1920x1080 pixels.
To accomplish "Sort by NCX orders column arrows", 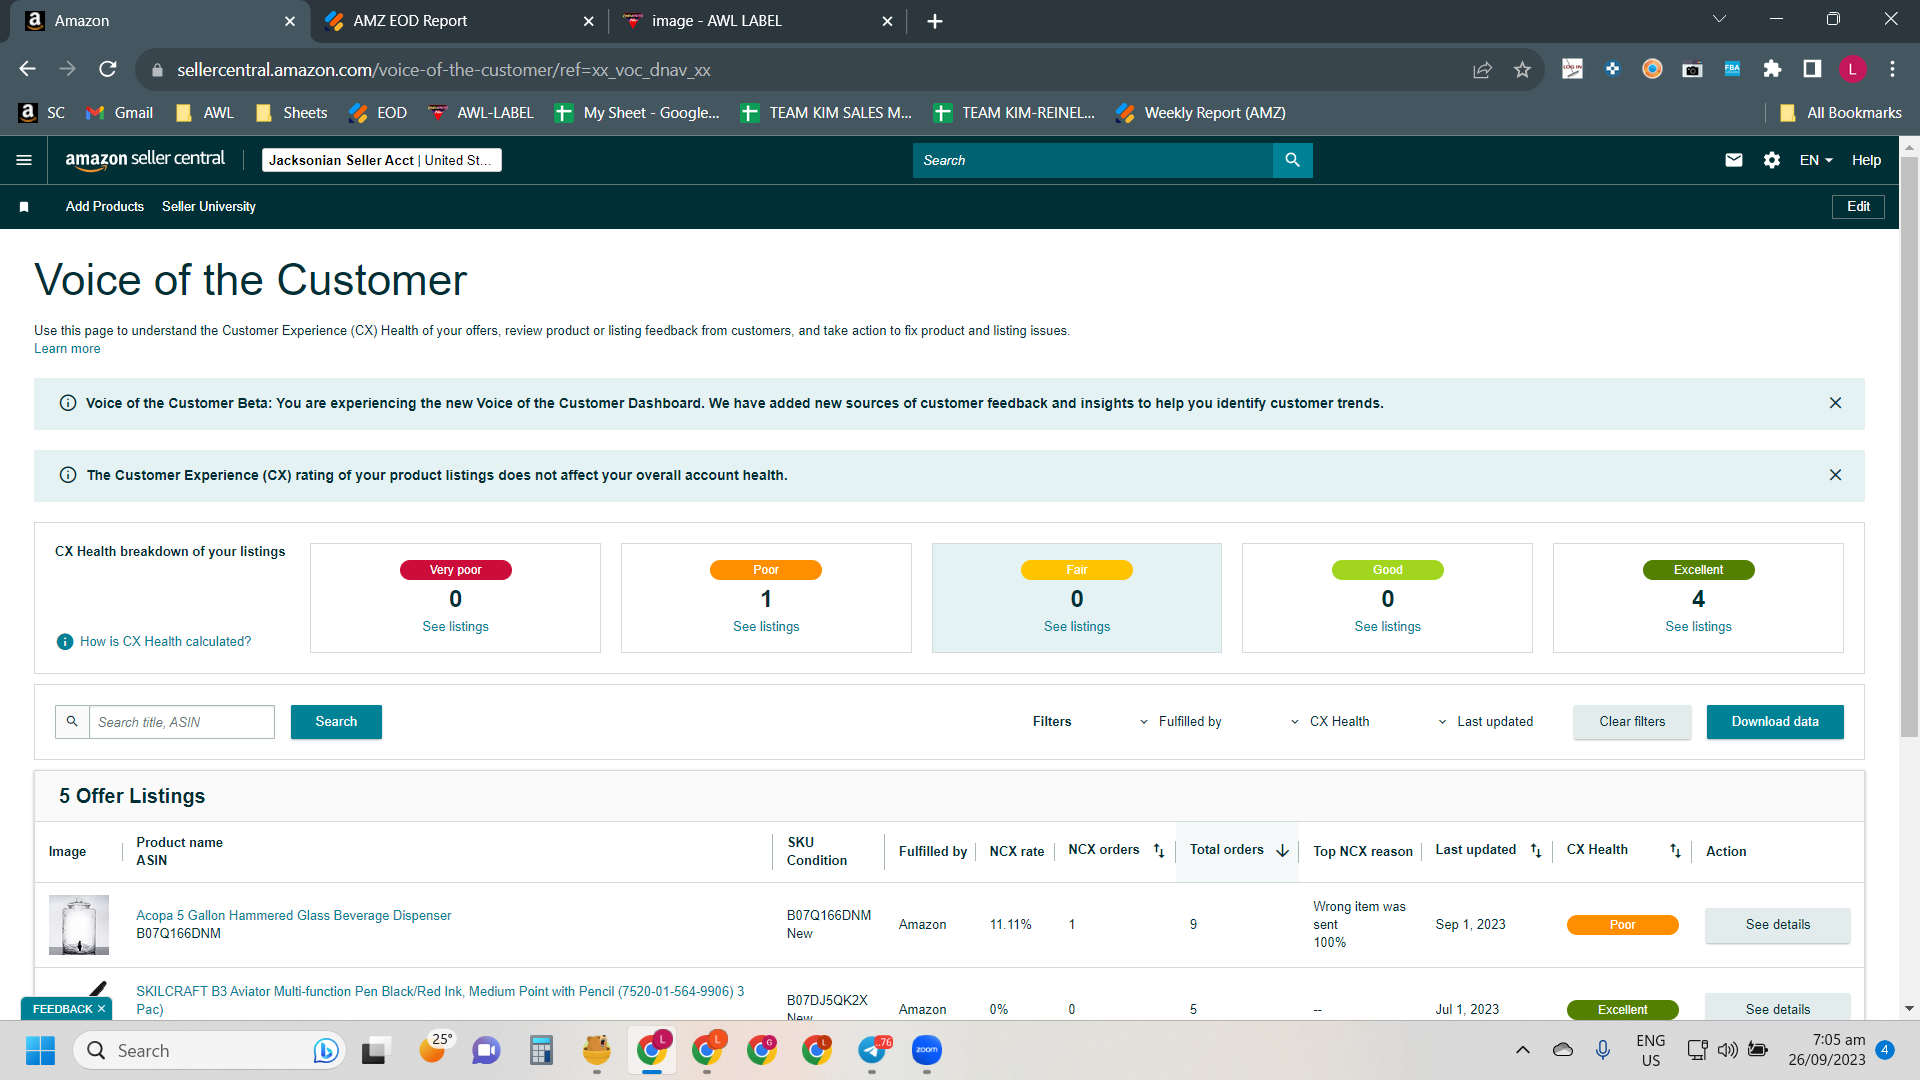I will point(1159,851).
